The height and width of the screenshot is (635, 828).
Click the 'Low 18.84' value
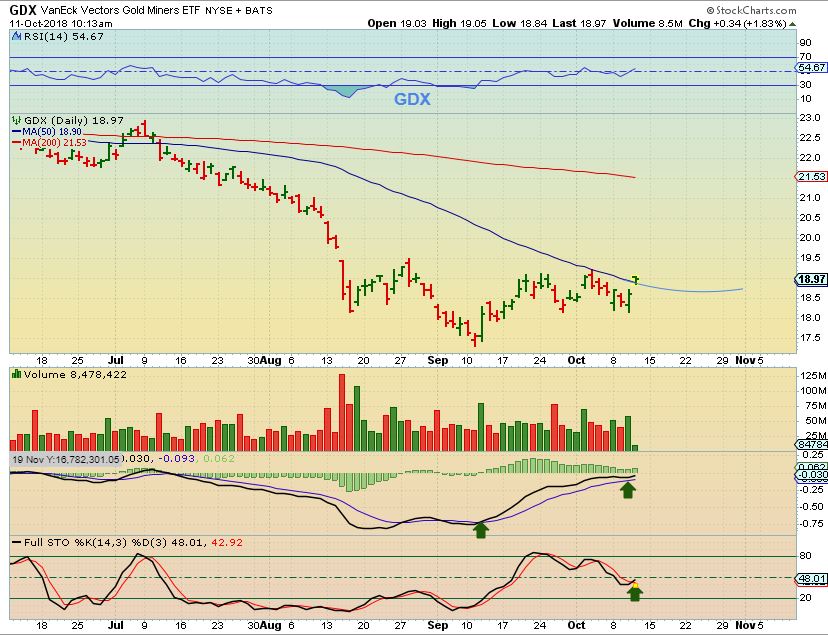(x=520, y=24)
